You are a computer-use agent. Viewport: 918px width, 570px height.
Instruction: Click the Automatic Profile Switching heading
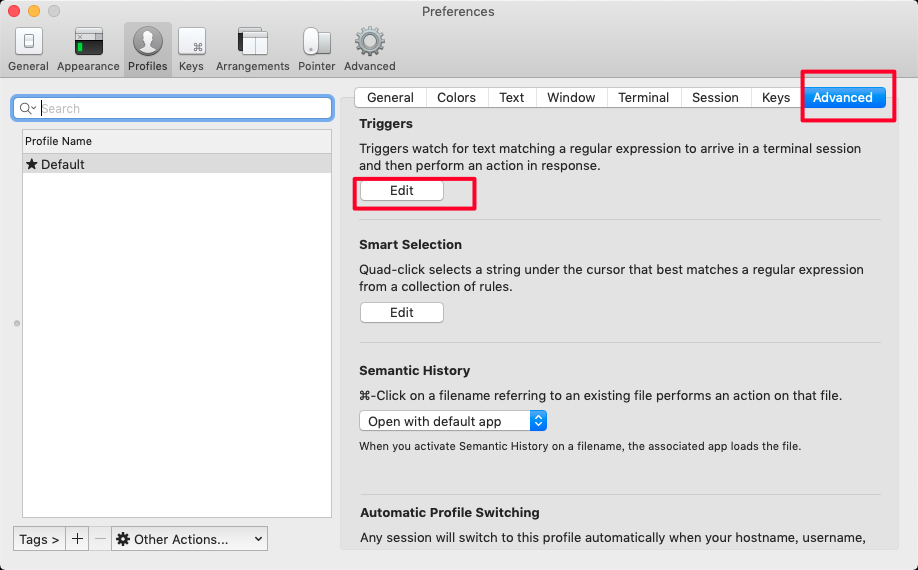point(450,513)
